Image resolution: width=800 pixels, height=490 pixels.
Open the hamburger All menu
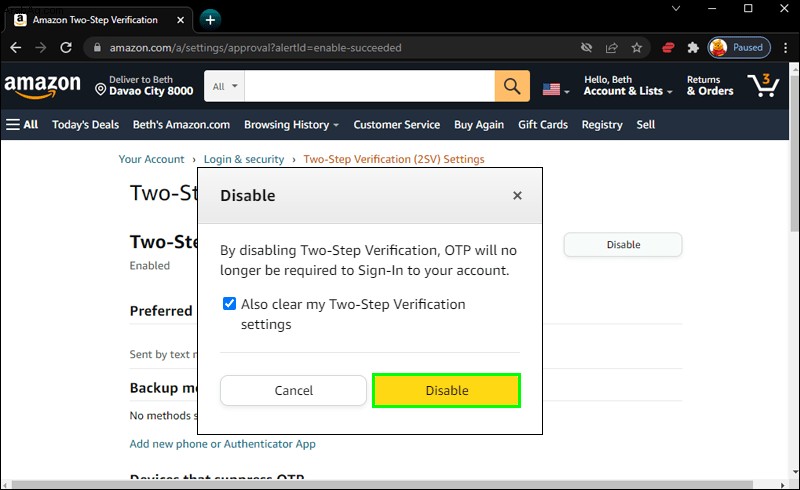point(22,125)
